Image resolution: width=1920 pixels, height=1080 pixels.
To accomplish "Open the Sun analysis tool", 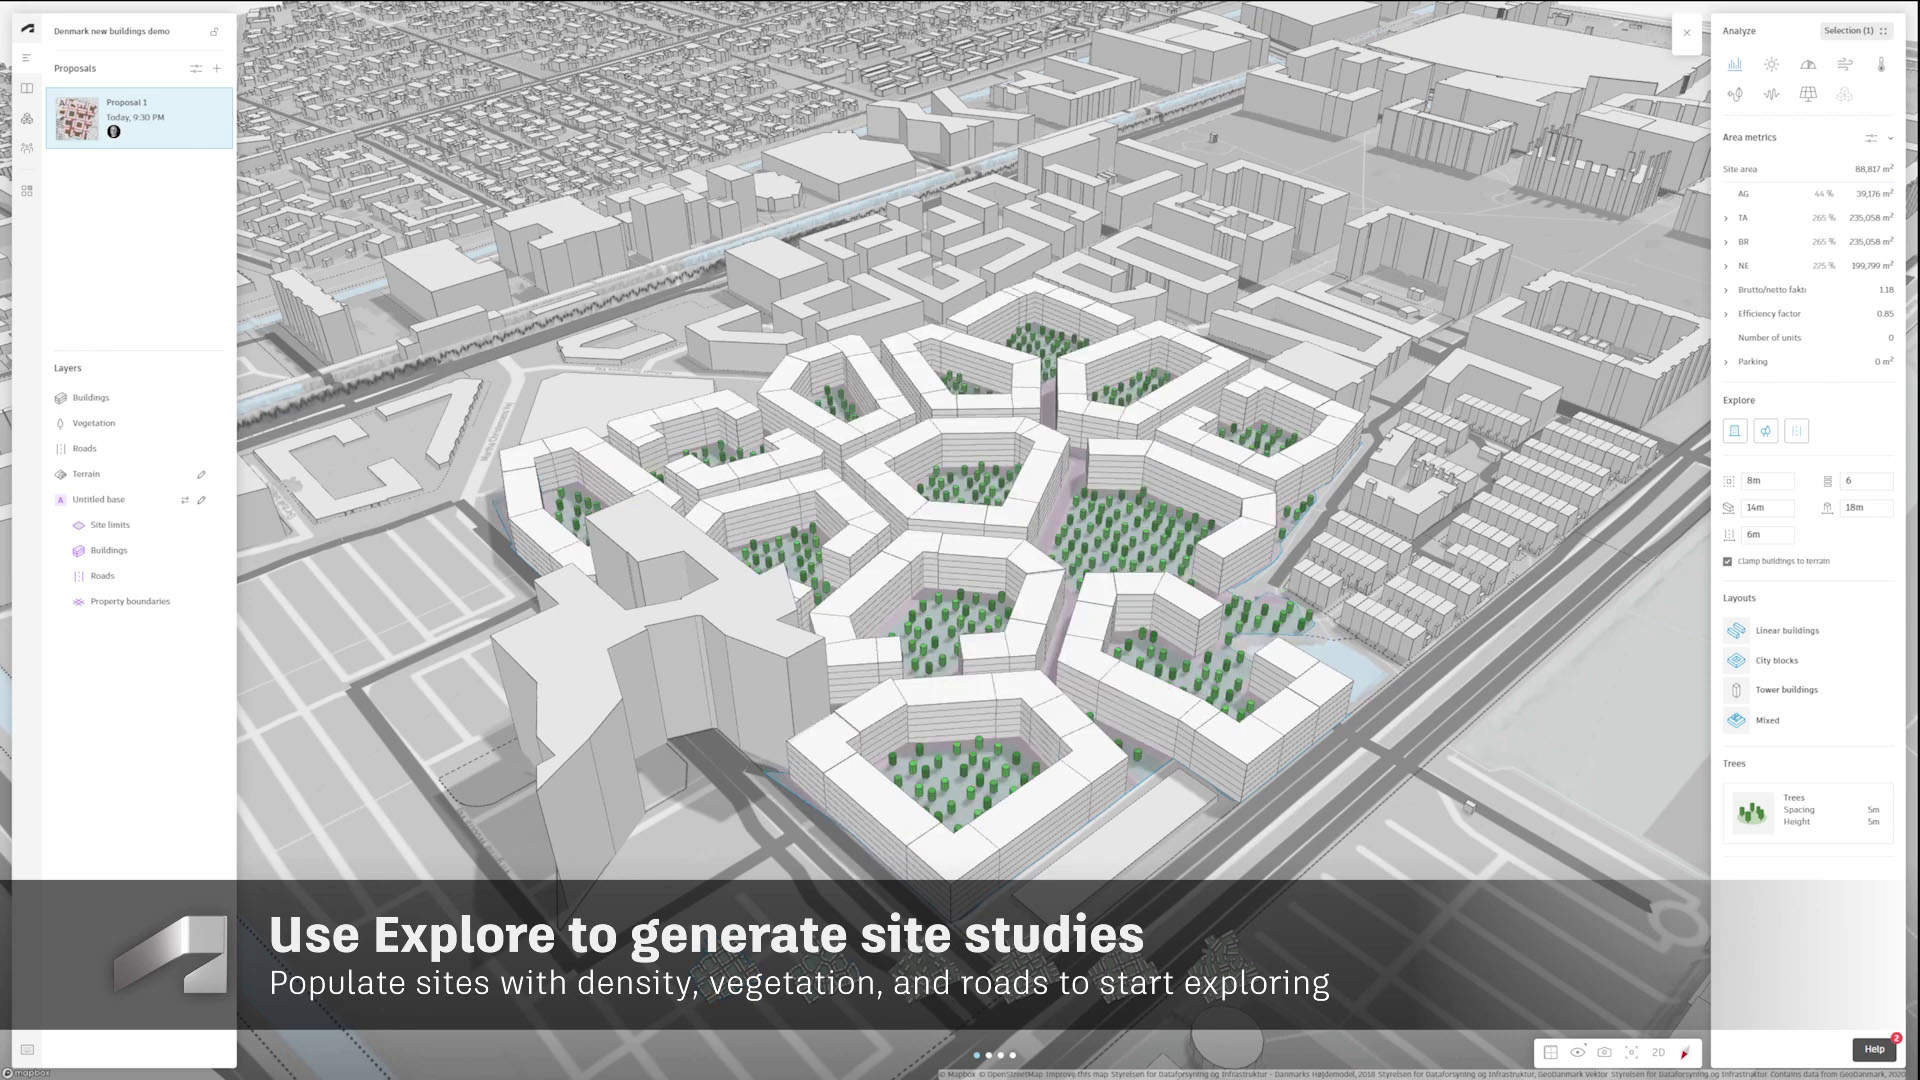I will (x=1771, y=64).
